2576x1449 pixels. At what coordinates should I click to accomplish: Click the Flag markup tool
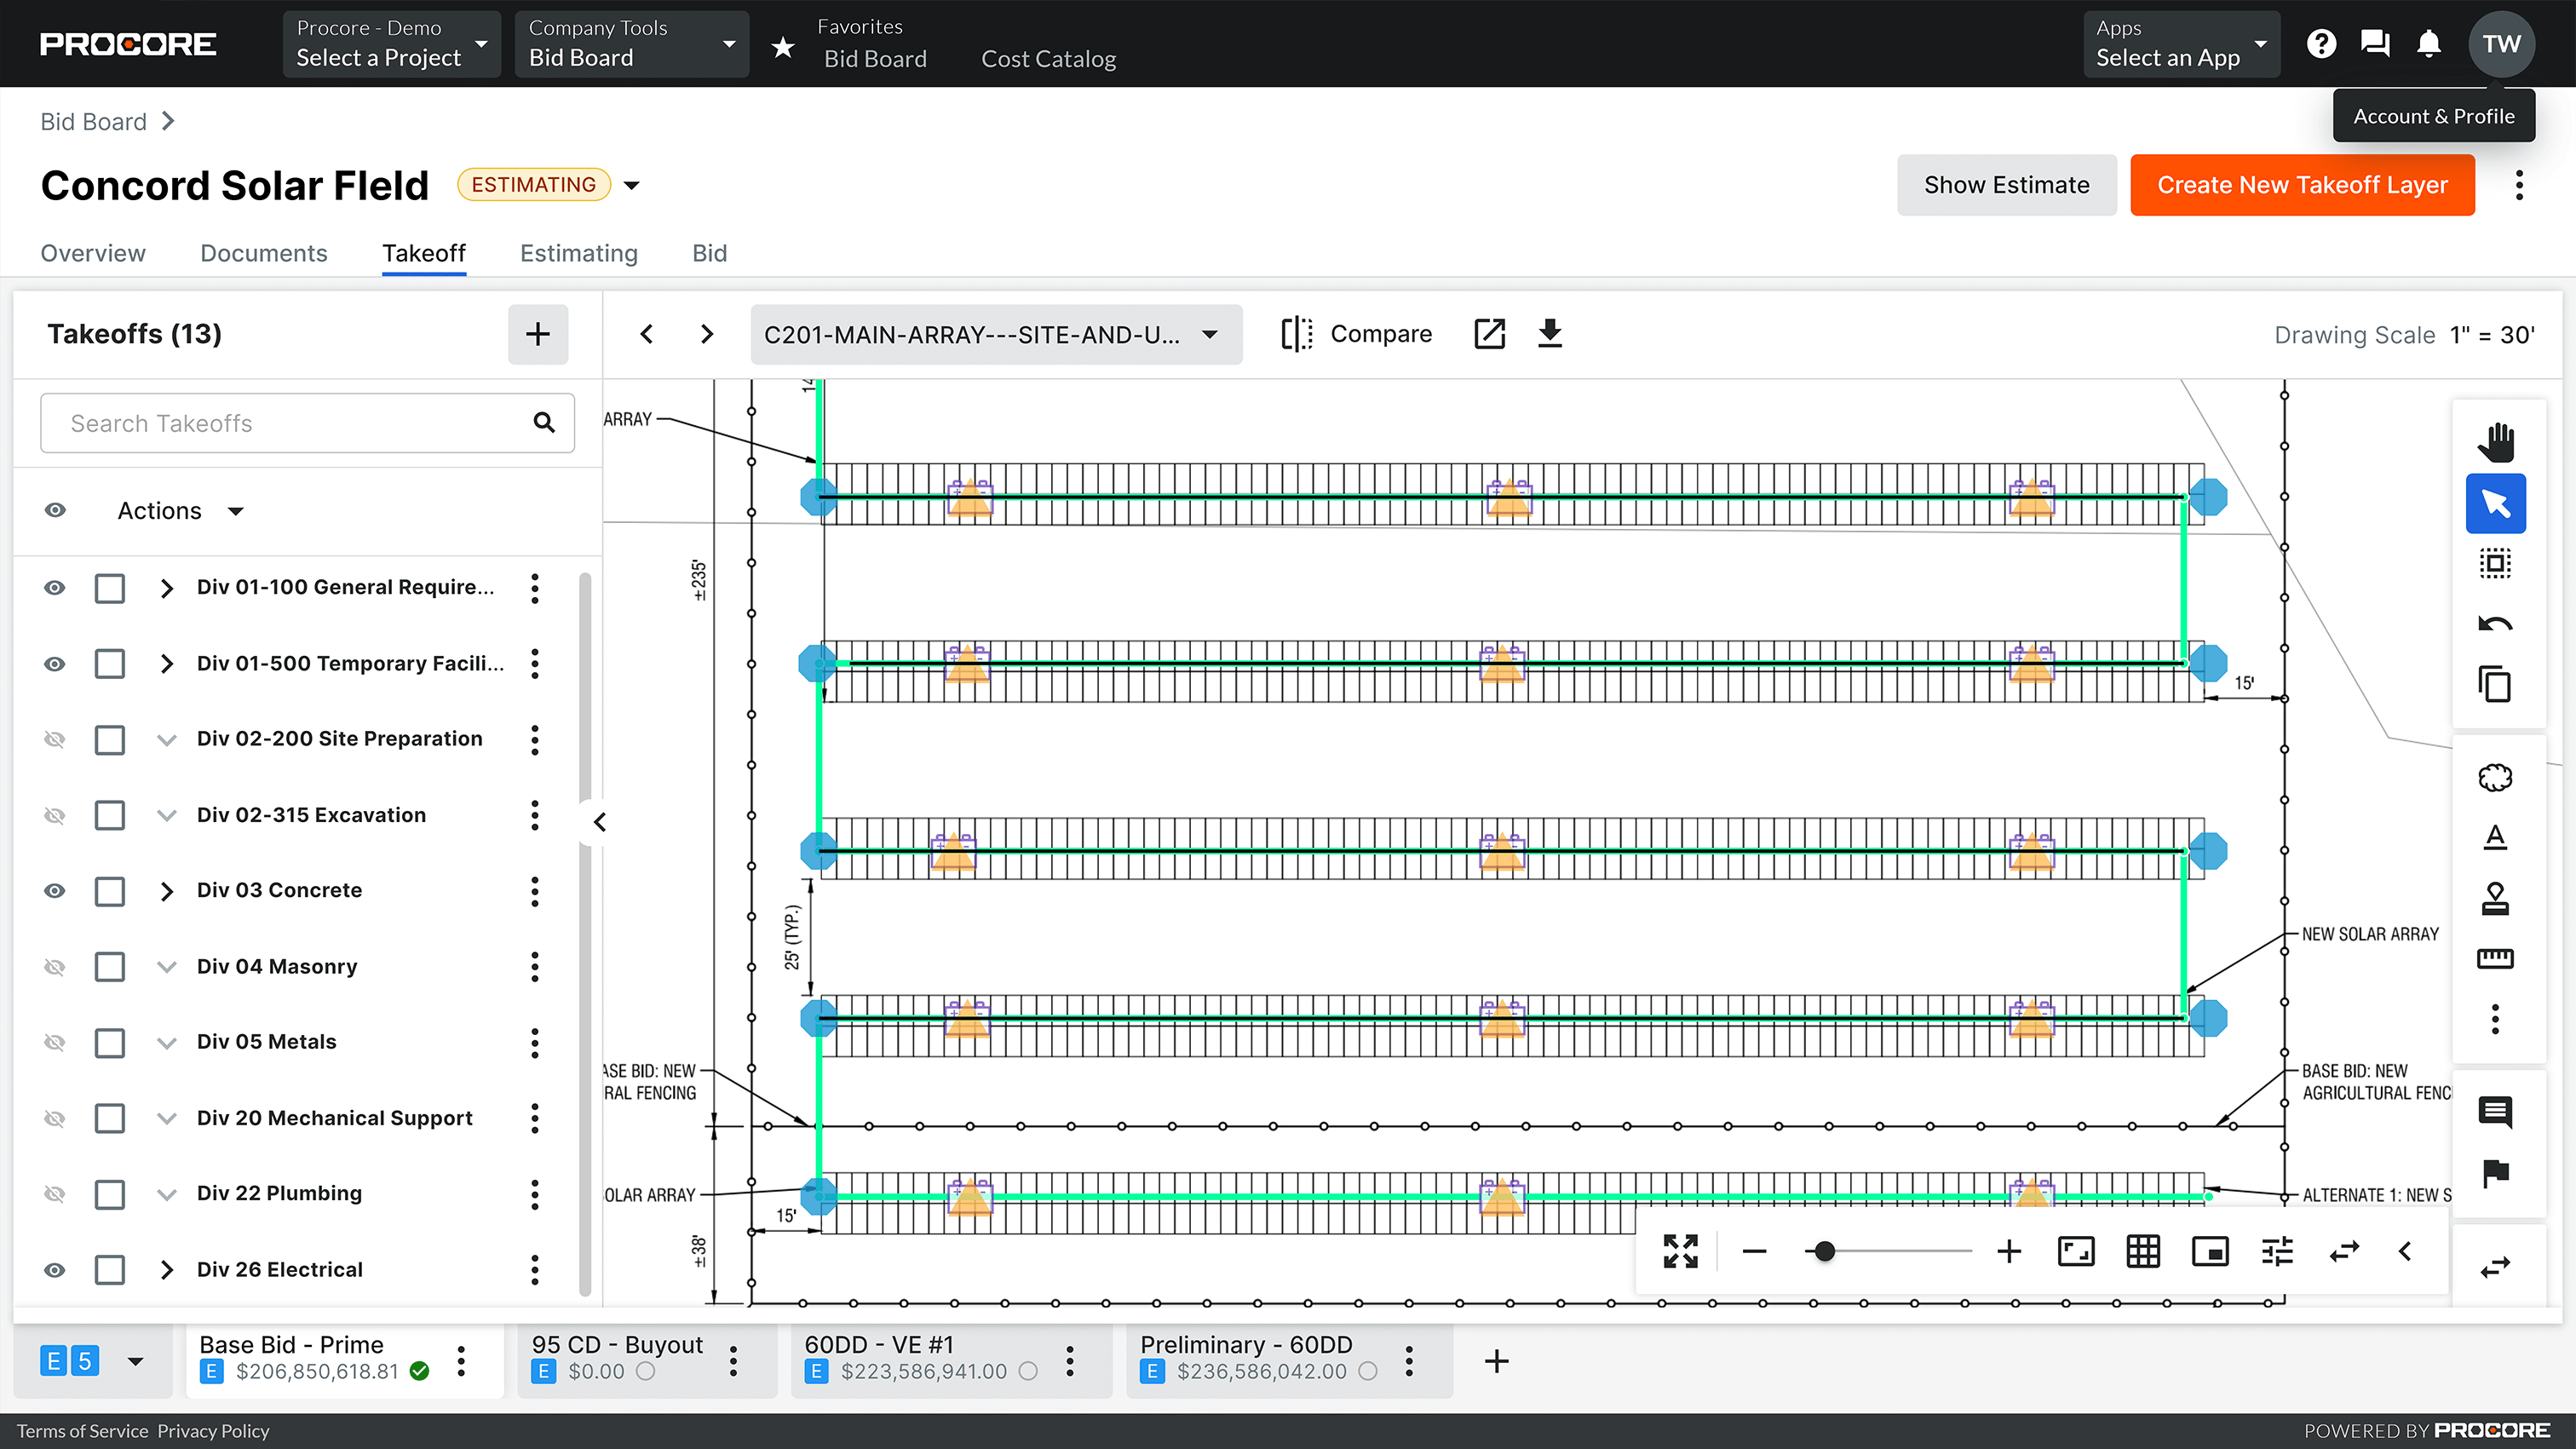tap(2495, 1173)
